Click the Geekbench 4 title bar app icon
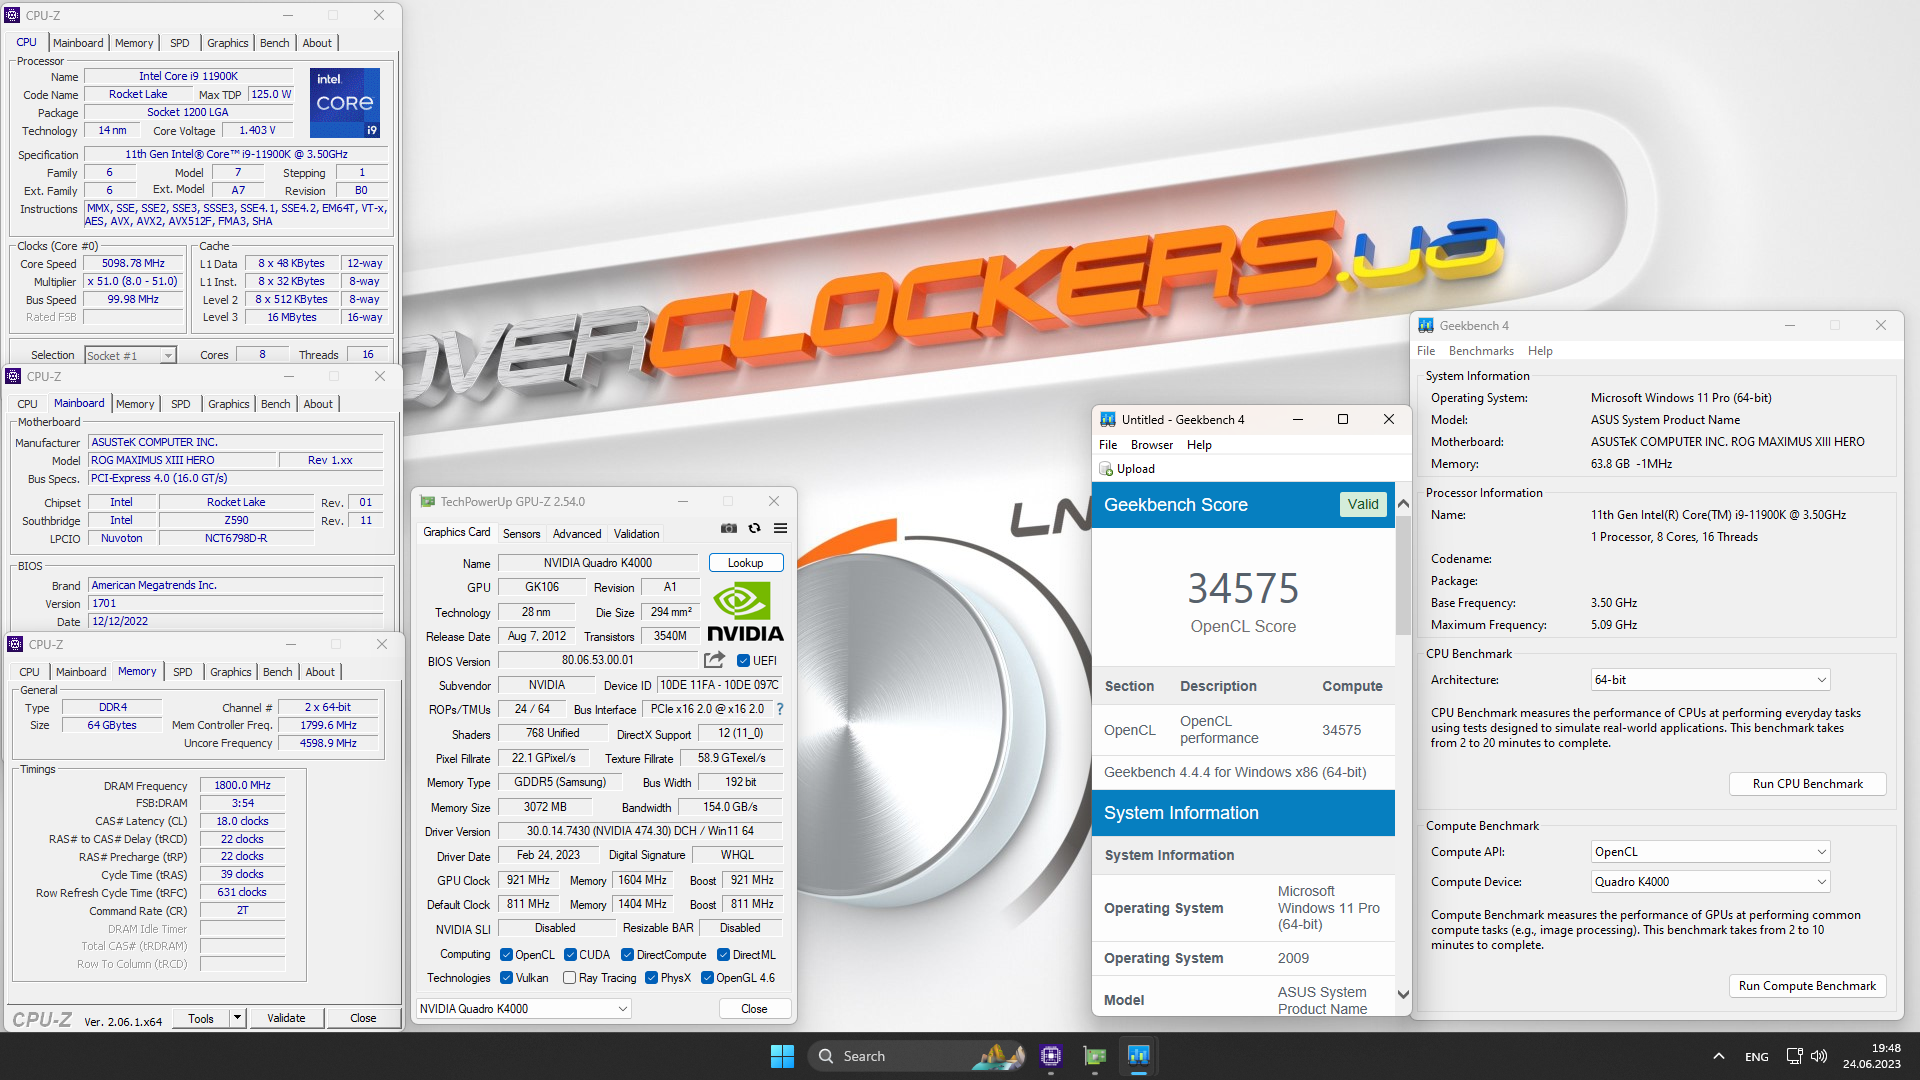 1426,326
